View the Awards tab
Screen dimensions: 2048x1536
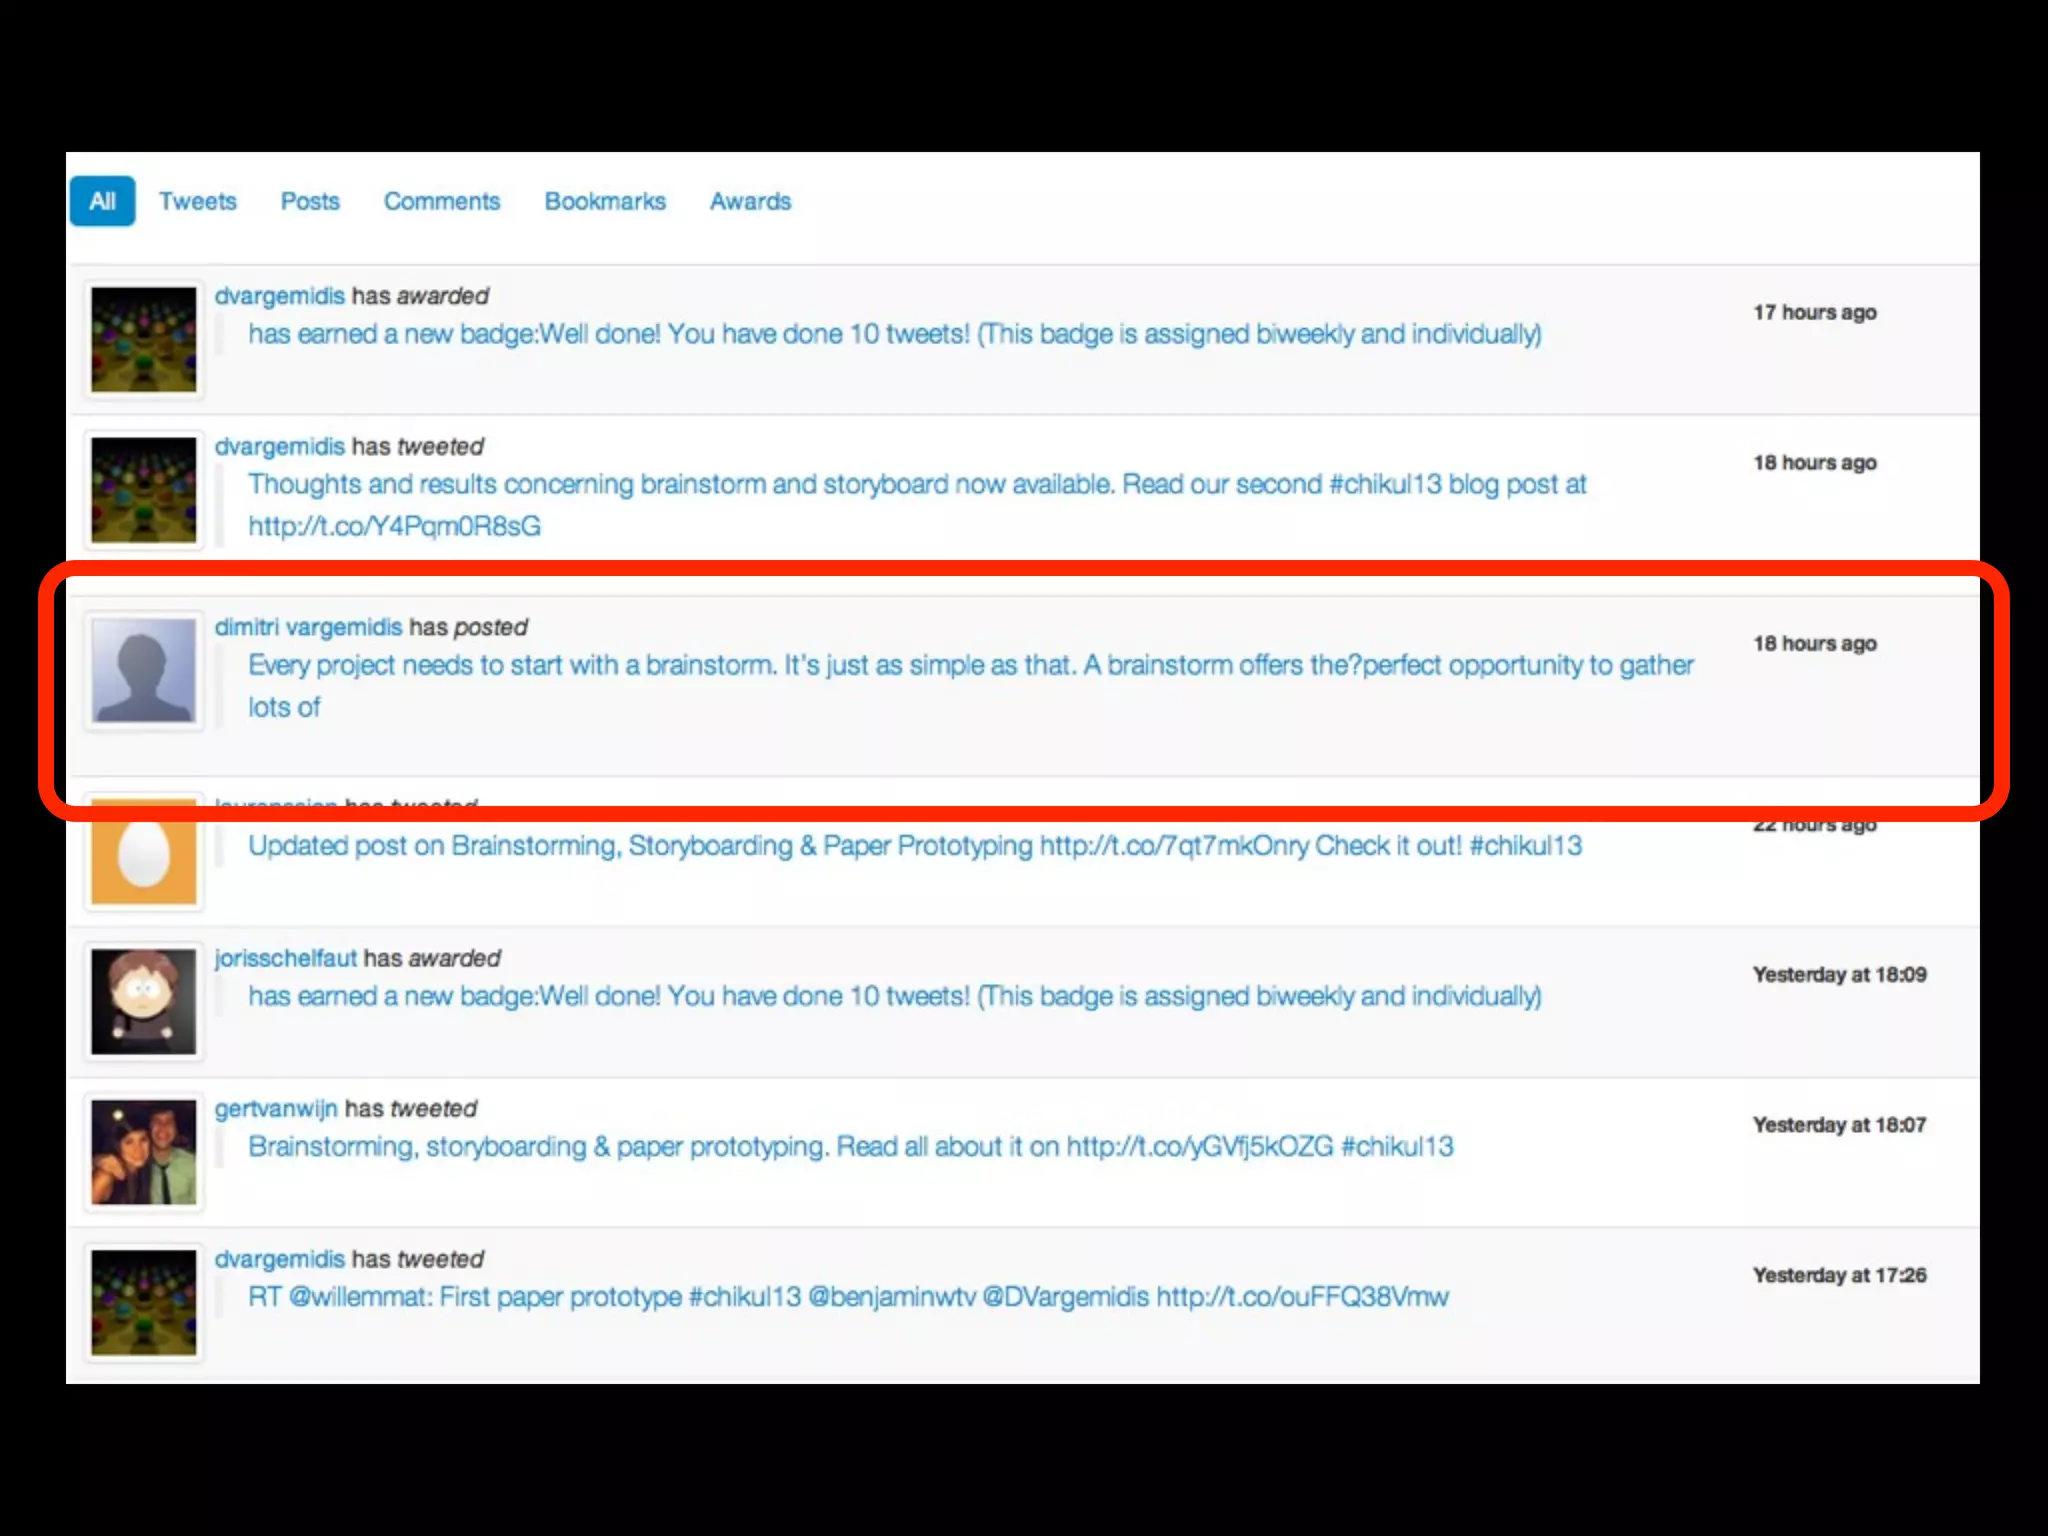click(750, 201)
